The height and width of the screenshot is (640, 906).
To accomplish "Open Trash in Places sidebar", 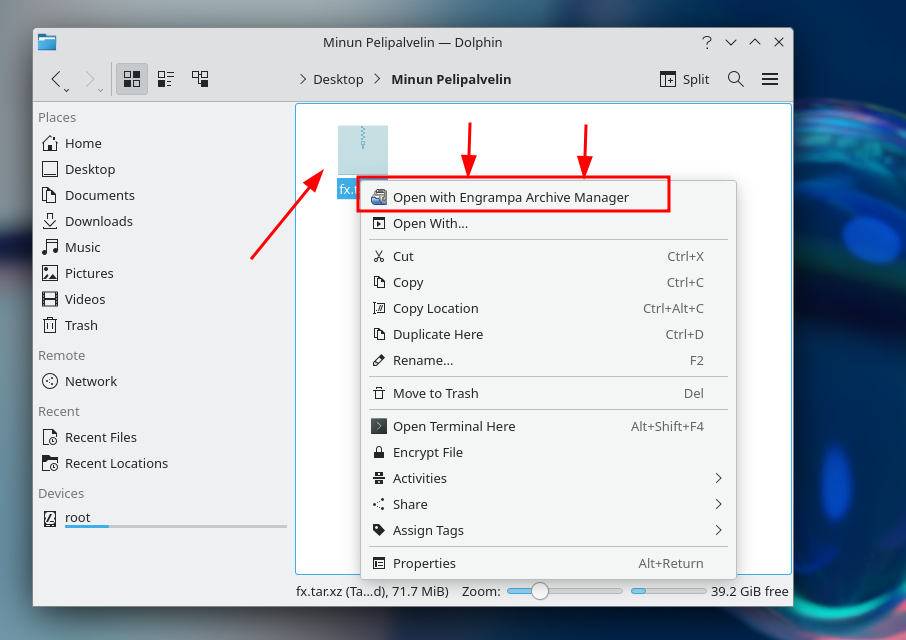I will pos(80,325).
